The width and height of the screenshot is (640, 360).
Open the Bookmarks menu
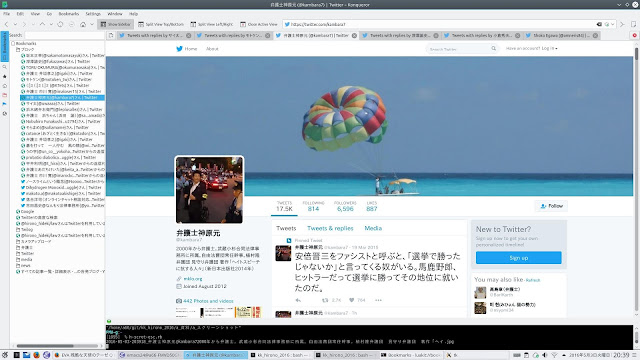click(x=69, y=13)
